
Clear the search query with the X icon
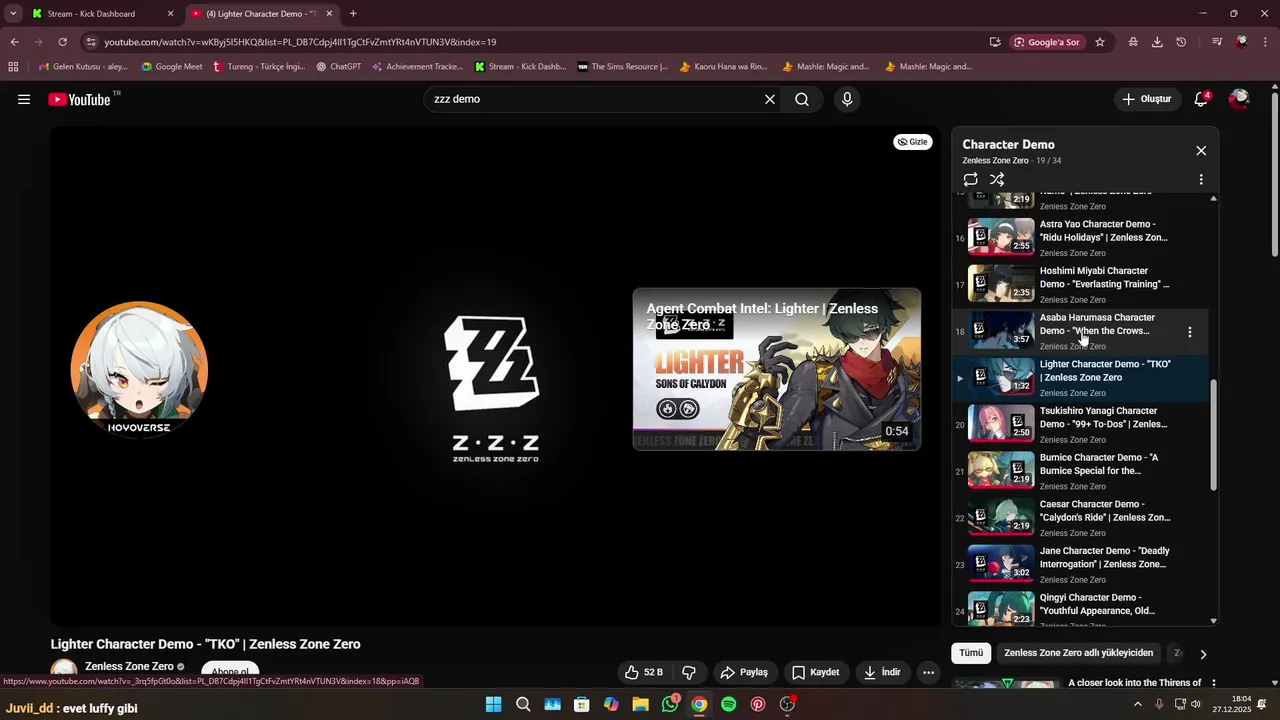[x=770, y=99]
